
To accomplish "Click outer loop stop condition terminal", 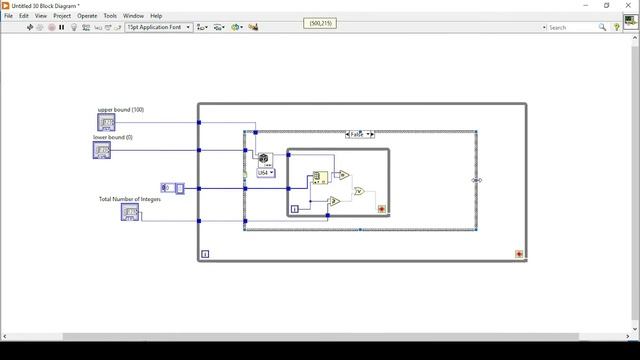I will [519, 254].
